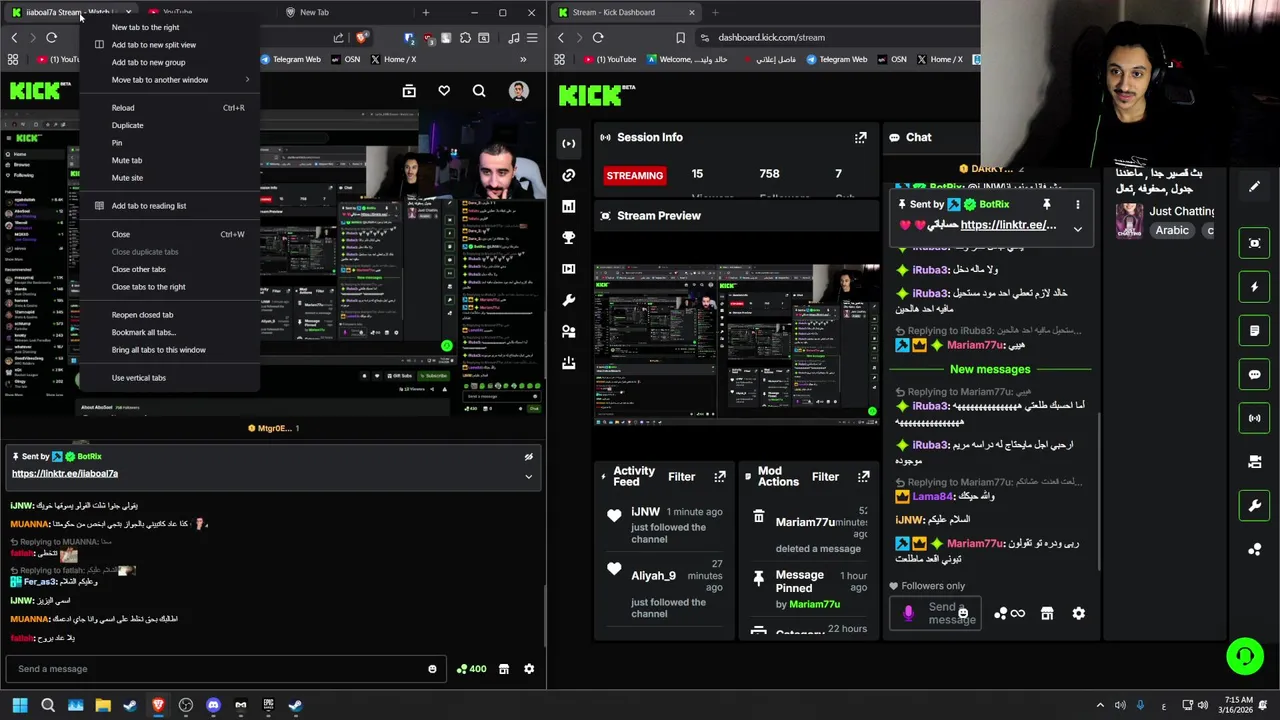This screenshot has height=720, width=1280.
Task: Pop out the Session Info panel
Action: click(860, 137)
